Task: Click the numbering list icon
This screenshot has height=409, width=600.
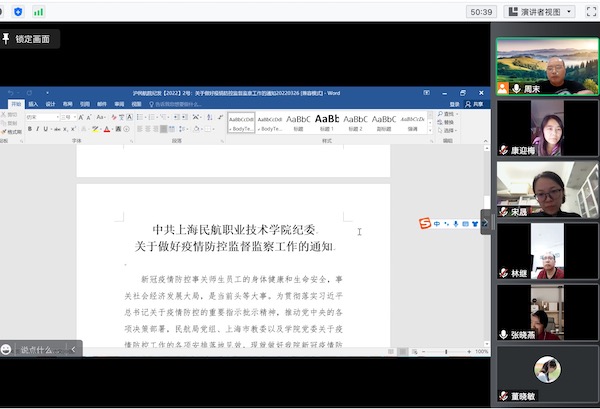Action: 152,117
